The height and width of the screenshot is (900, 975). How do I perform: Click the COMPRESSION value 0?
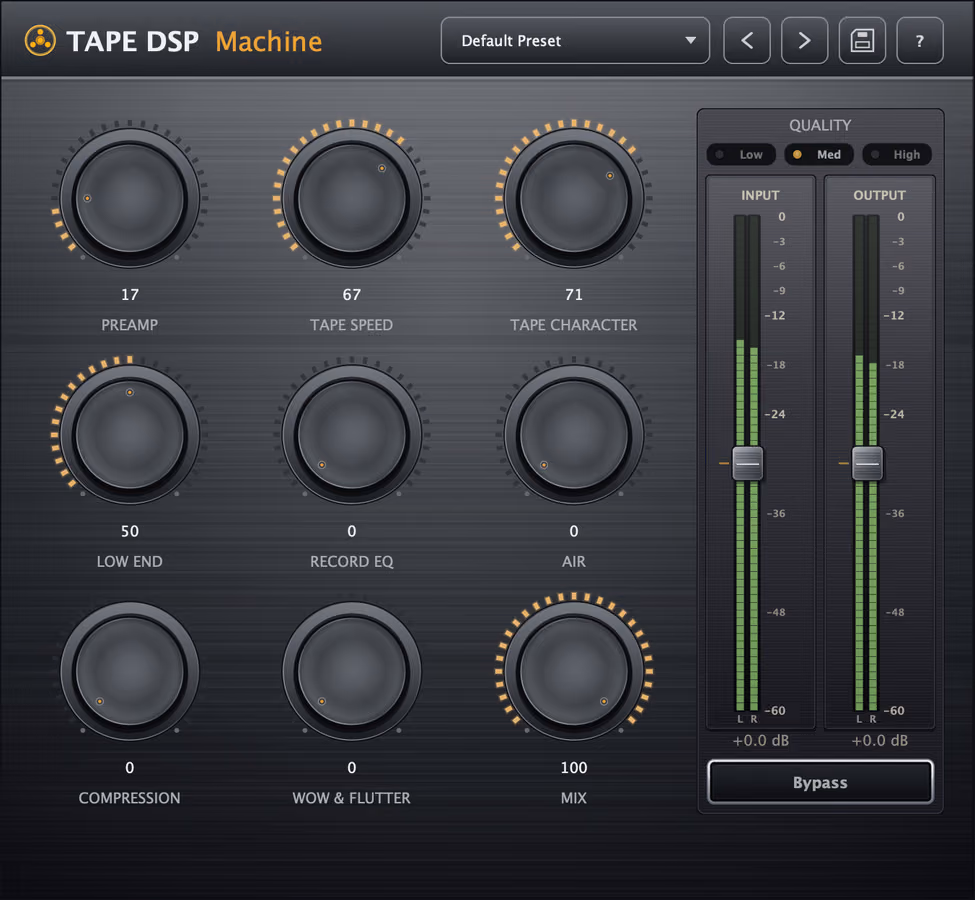click(x=130, y=768)
